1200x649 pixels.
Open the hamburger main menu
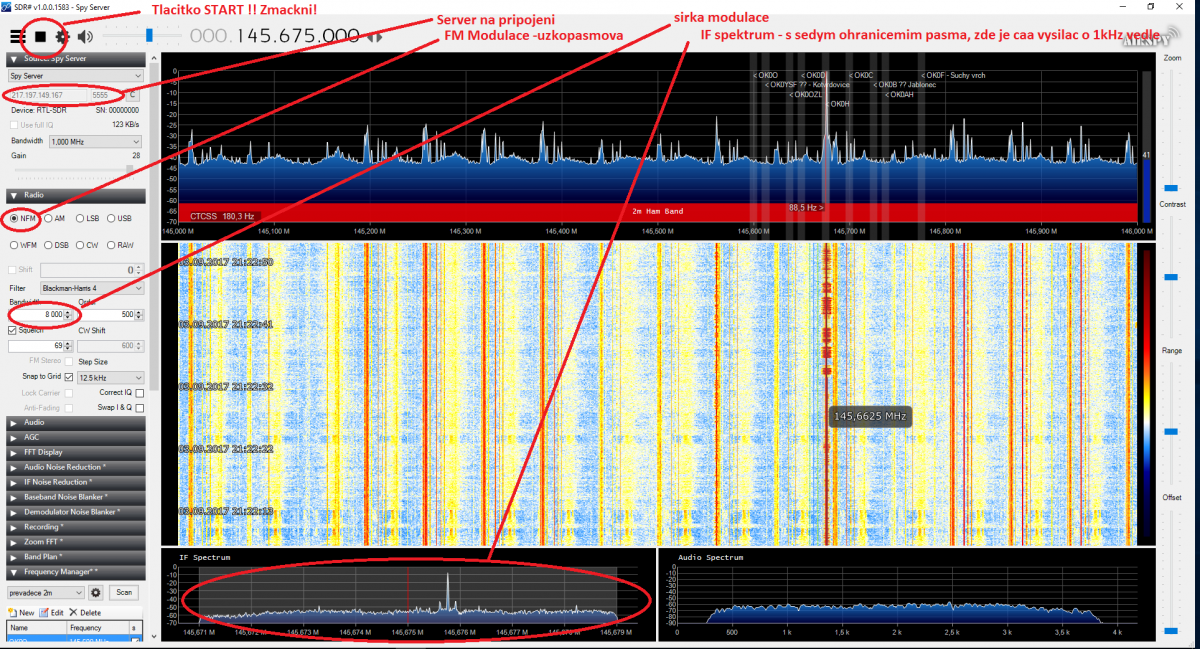(17, 36)
